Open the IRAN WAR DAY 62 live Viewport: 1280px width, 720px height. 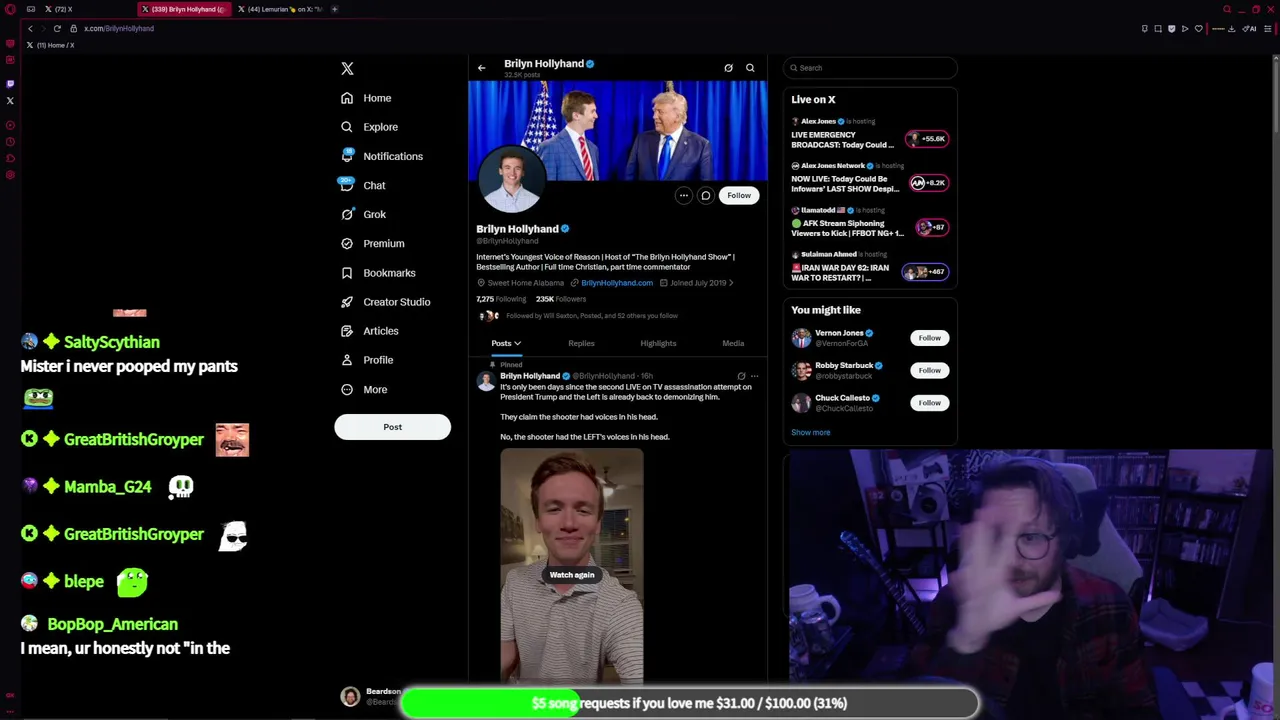point(869,267)
